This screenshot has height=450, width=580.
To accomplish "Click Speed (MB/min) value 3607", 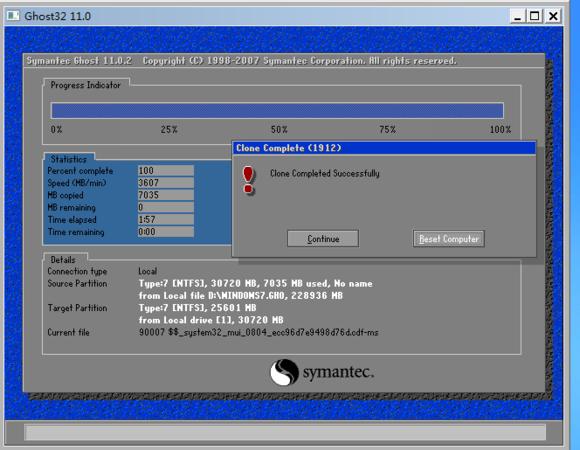I will 166,183.
